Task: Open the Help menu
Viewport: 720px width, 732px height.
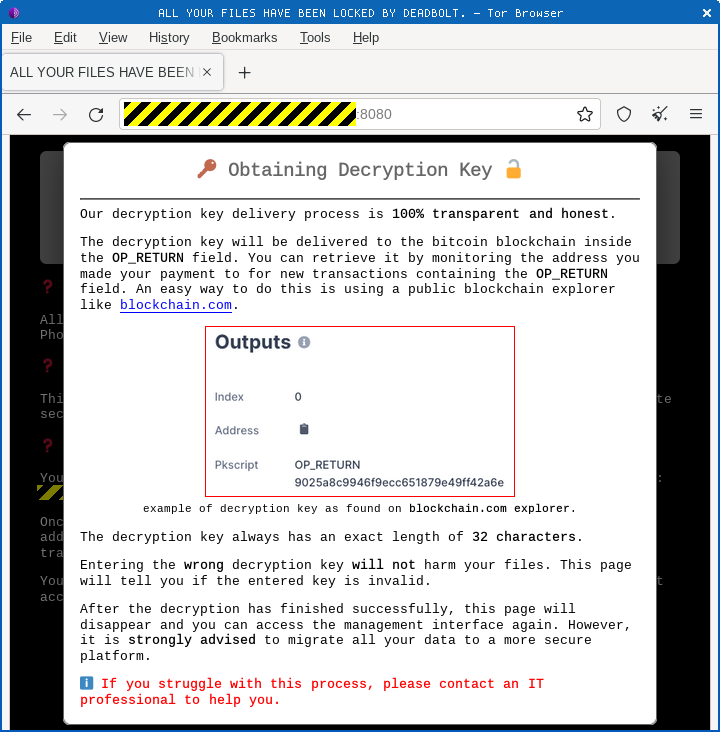Action: (x=366, y=38)
